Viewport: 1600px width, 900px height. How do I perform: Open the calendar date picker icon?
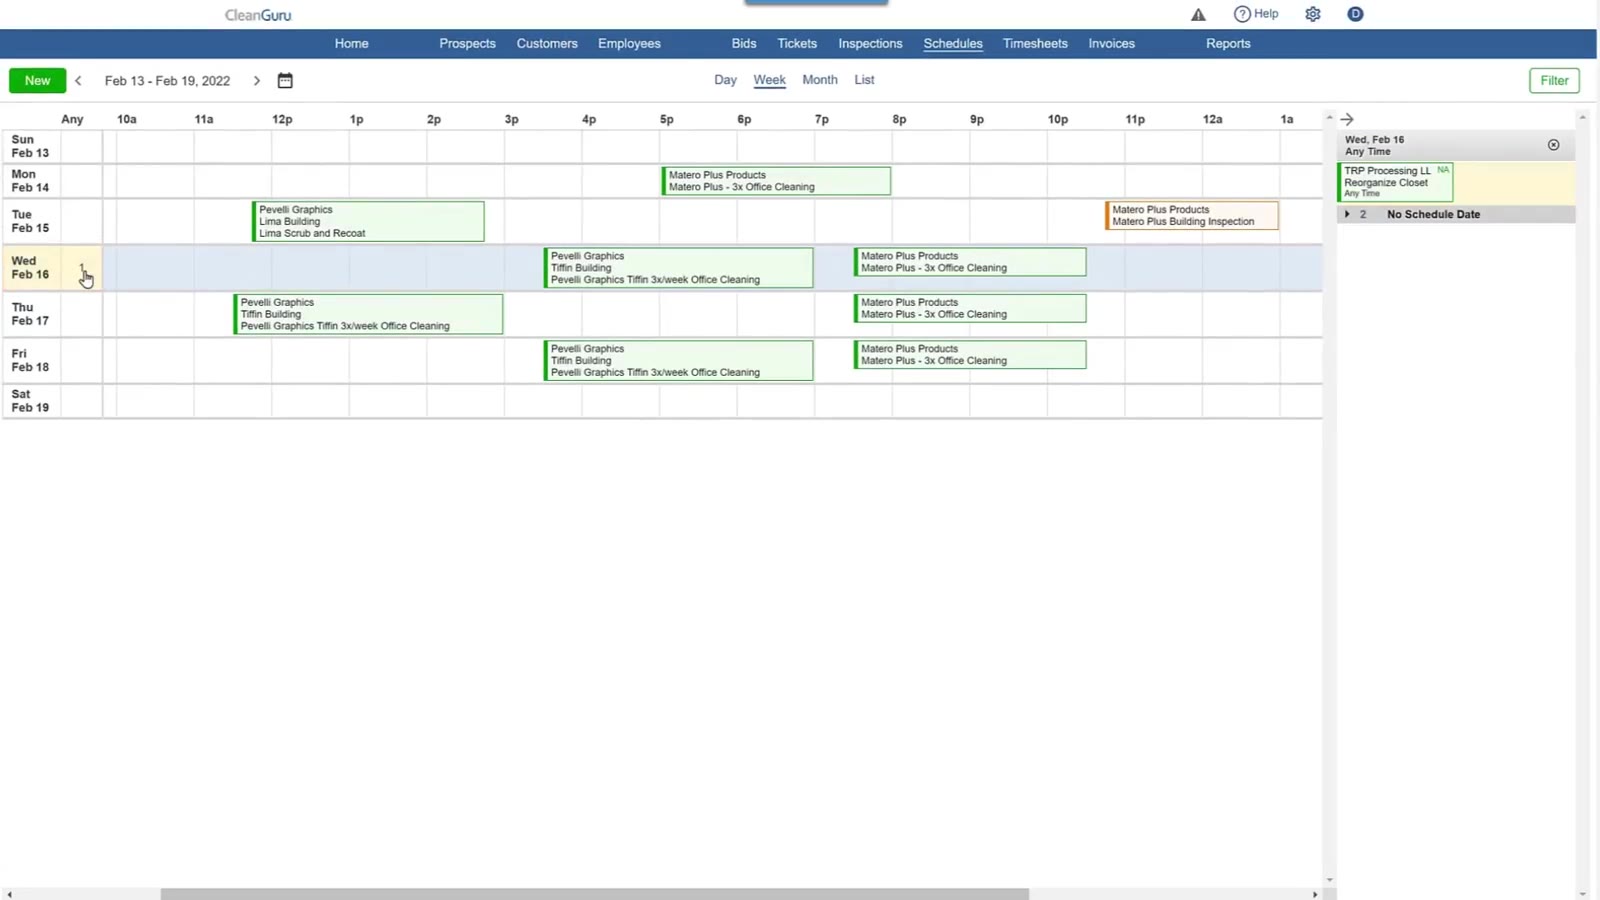[x=285, y=81]
